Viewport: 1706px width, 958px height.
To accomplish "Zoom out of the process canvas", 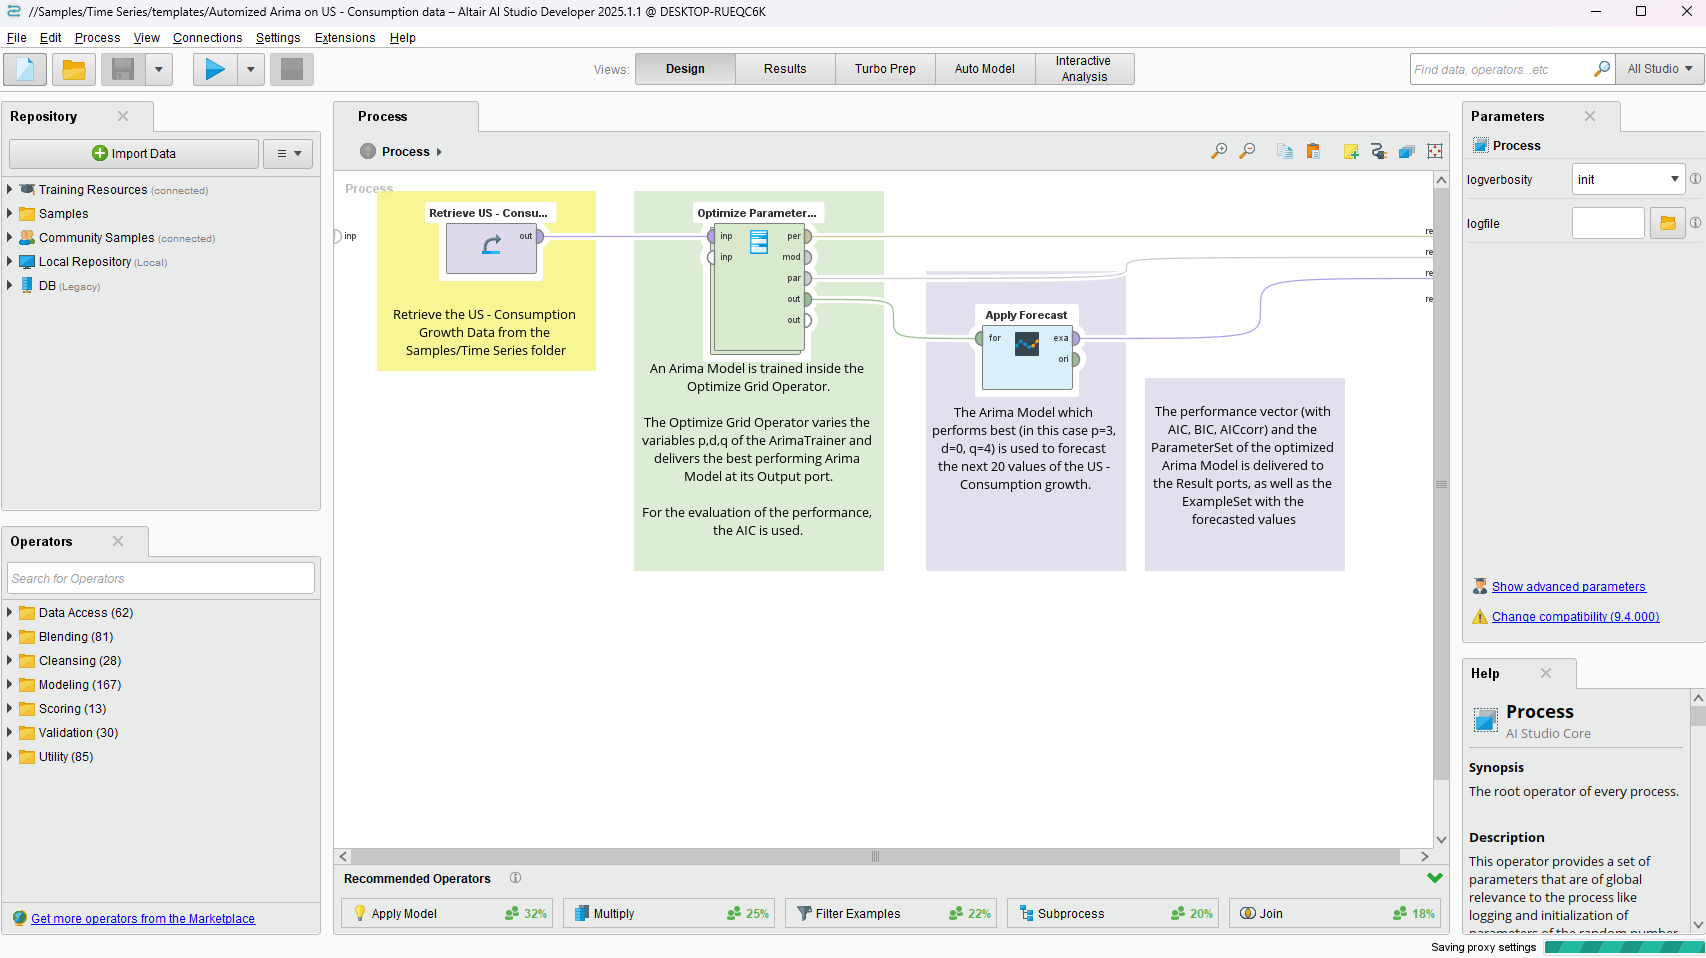I will pyautogui.click(x=1247, y=151).
